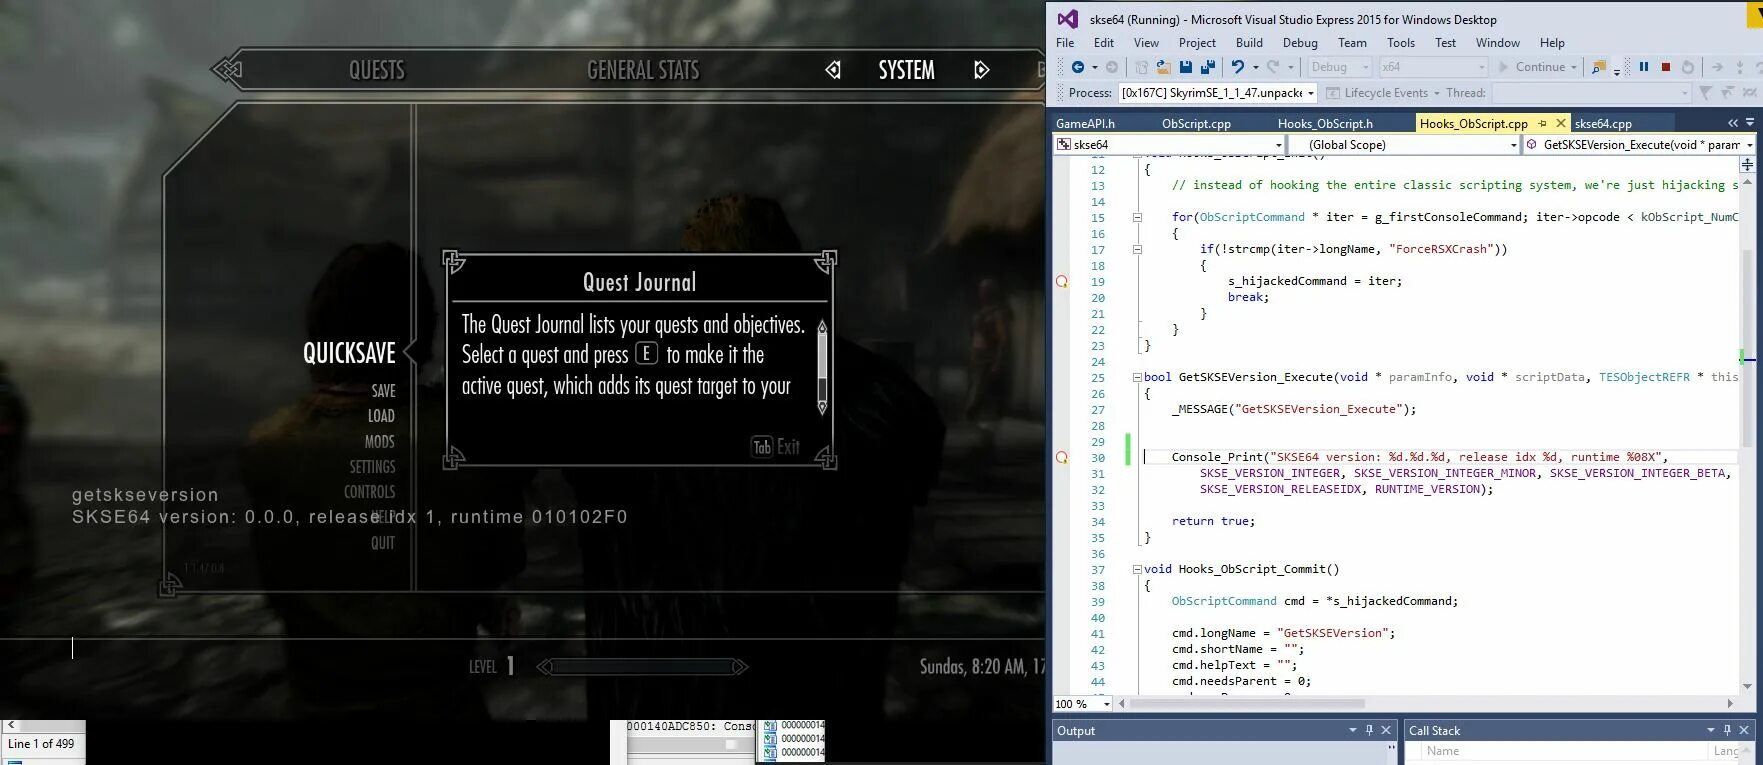
Task: Click the System menu left arrow in Skyrim
Action: [x=832, y=70]
